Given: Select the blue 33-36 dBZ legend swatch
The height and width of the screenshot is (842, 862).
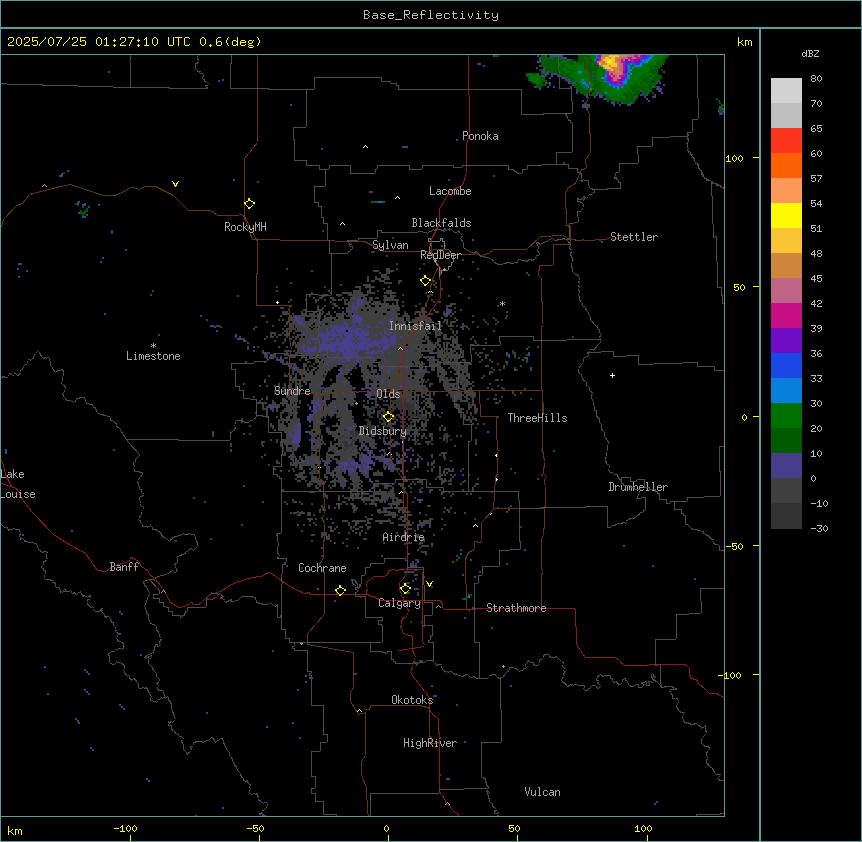Looking at the screenshot, I should (786, 365).
